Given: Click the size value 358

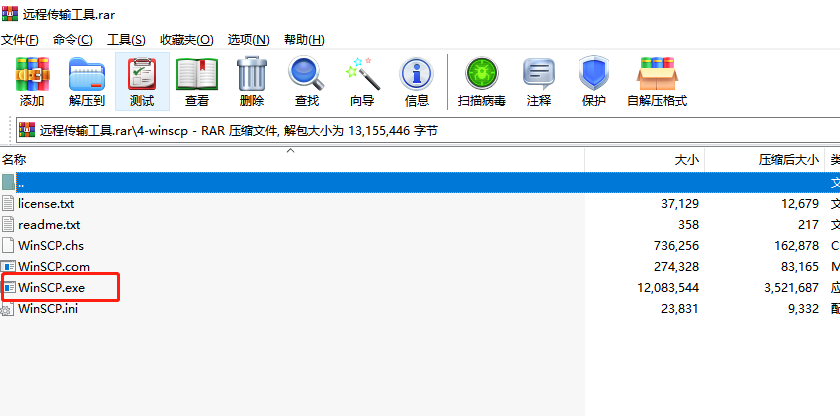Looking at the screenshot, I should point(688,224).
